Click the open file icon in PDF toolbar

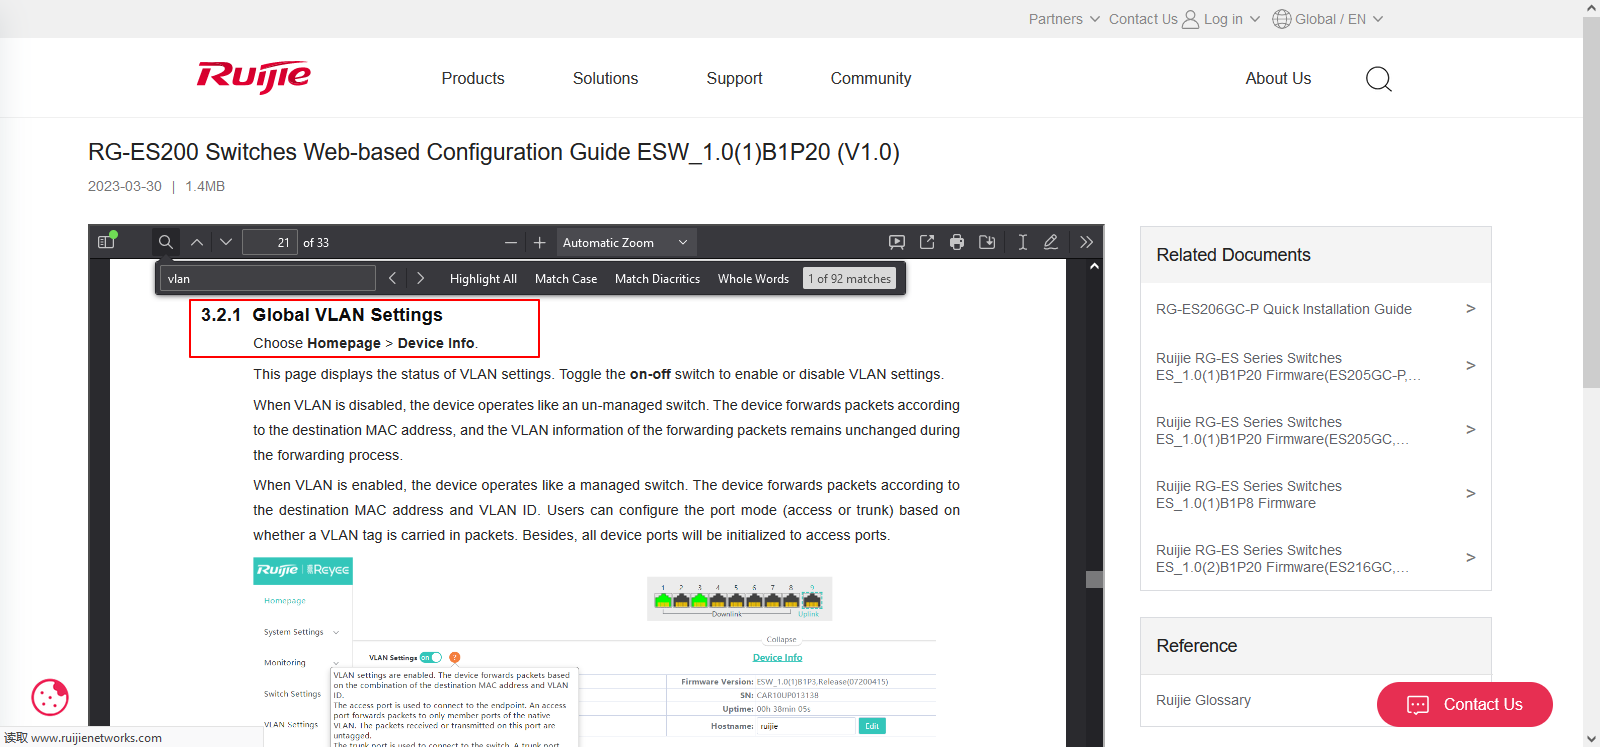[927, 242]
